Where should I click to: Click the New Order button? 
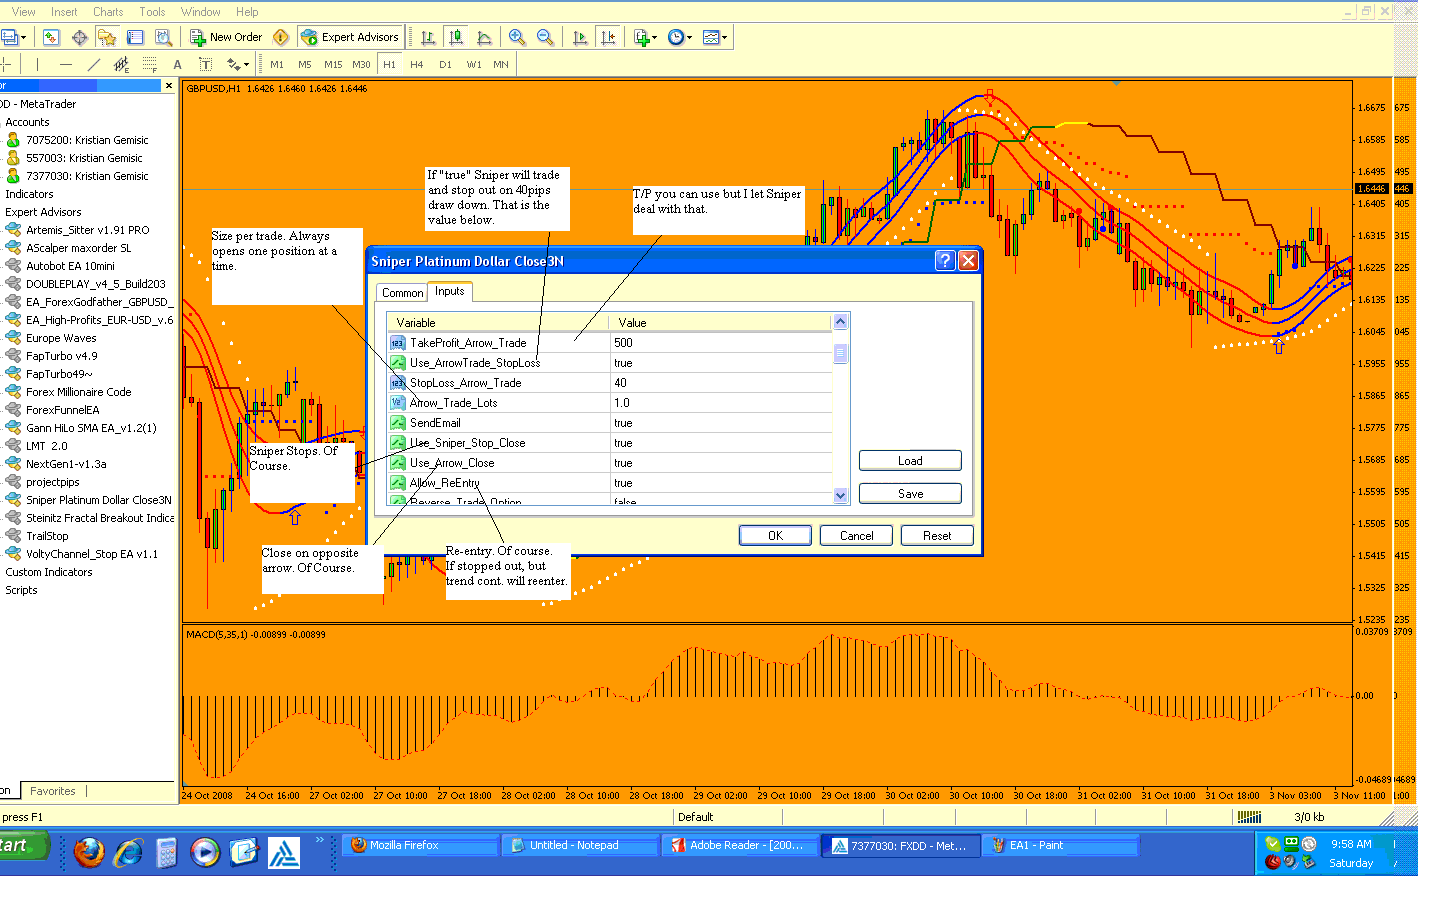226,37
